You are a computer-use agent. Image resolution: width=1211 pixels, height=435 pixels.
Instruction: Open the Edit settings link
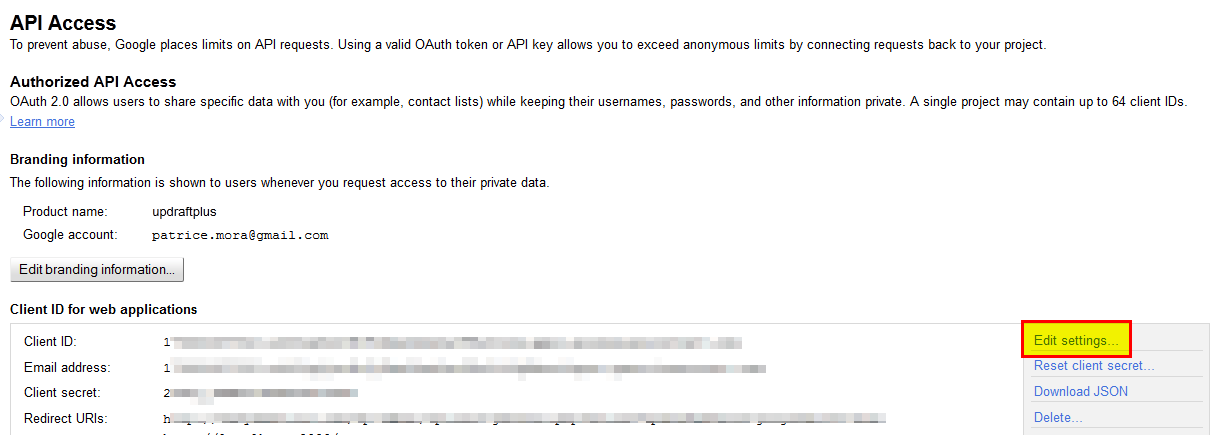pyautogui.click(x=1076, y=341)
